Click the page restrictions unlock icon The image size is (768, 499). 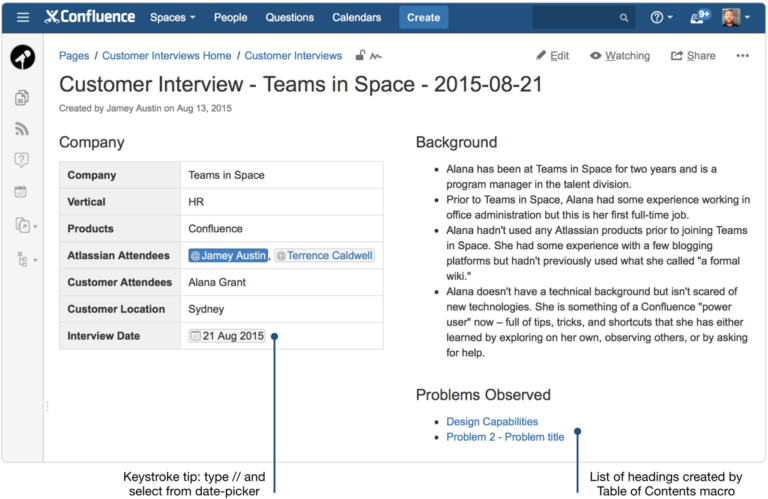pyautogui.click(x=360, y=55)
